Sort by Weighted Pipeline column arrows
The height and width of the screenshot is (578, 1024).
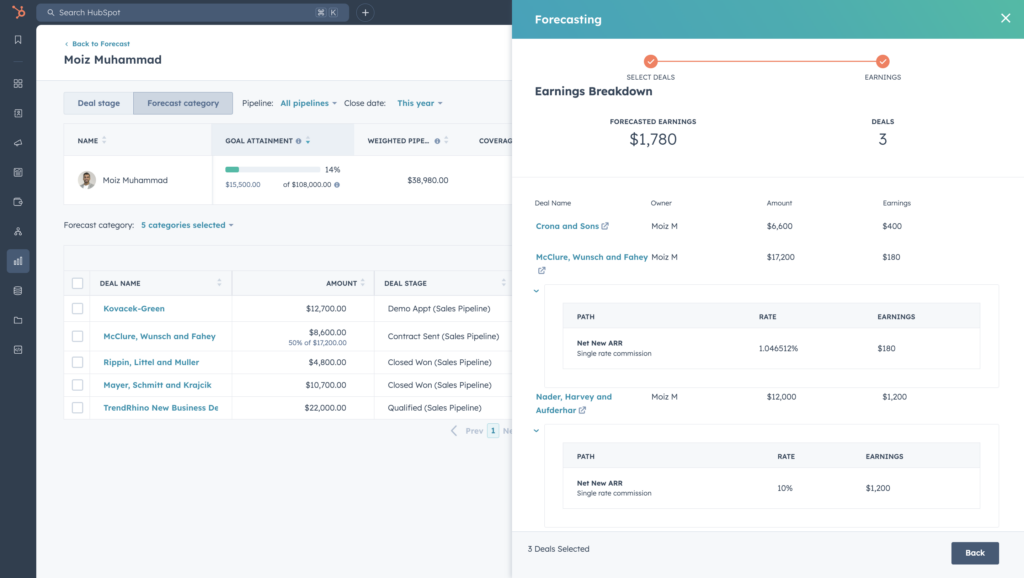click(446, 140)
